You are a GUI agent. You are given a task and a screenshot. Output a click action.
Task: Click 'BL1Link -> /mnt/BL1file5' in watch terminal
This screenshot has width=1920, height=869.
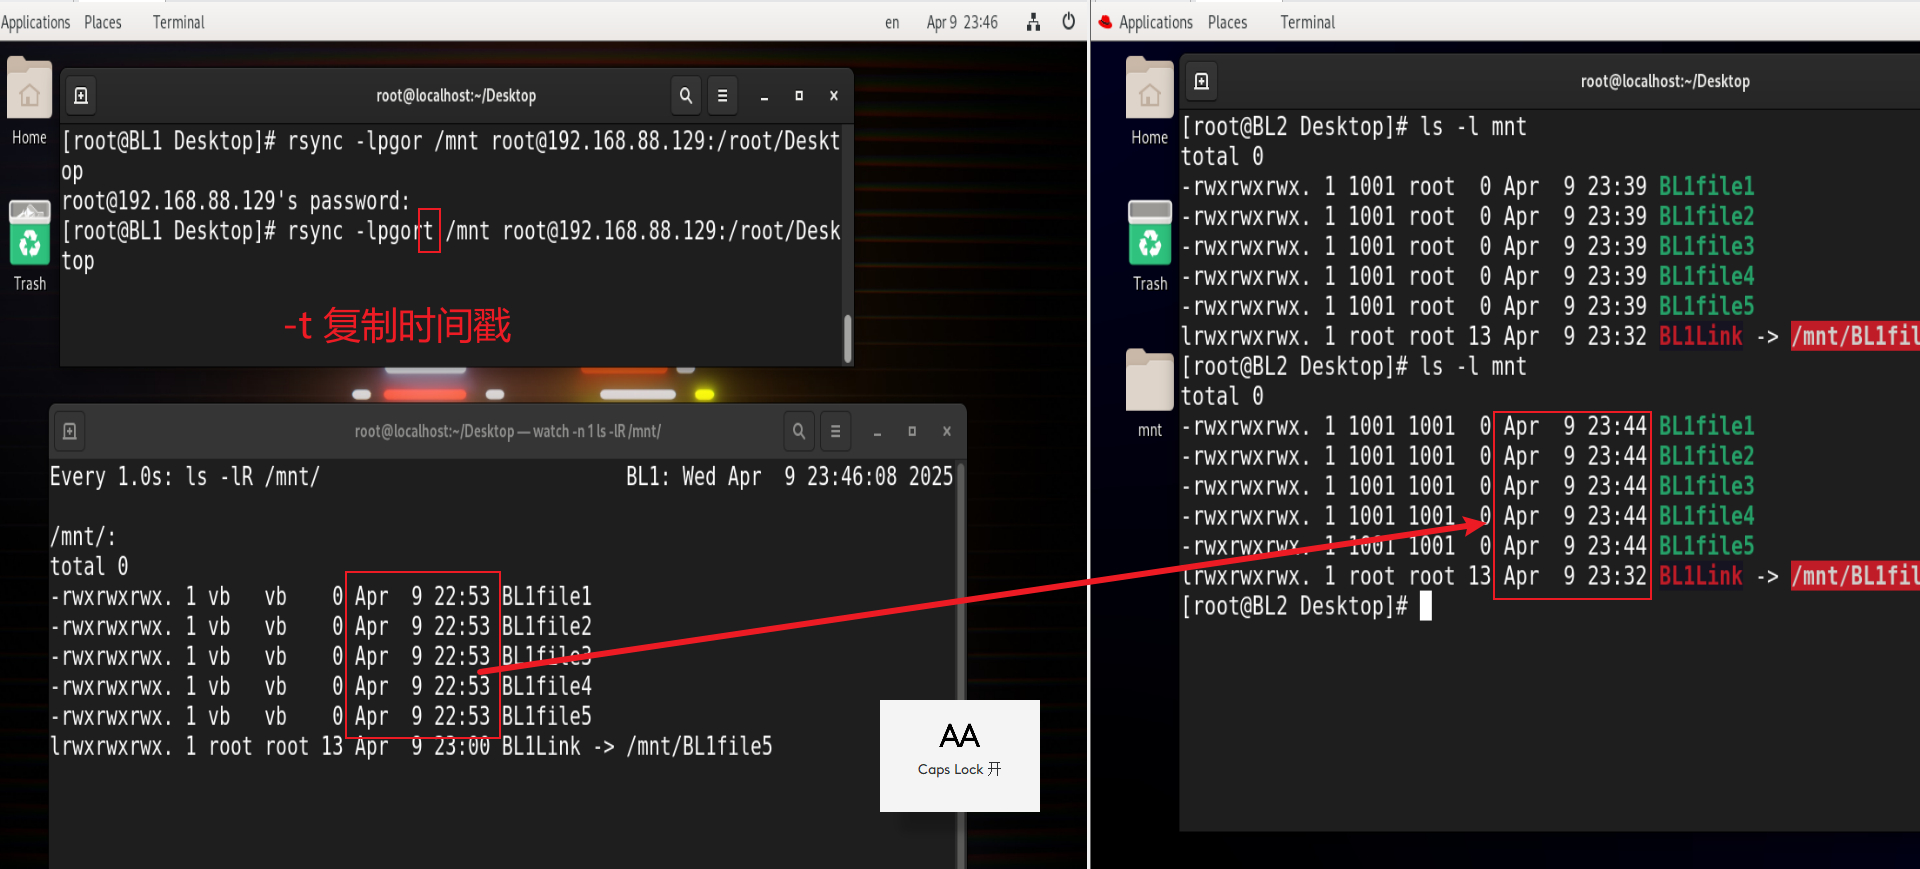[637, 747]
